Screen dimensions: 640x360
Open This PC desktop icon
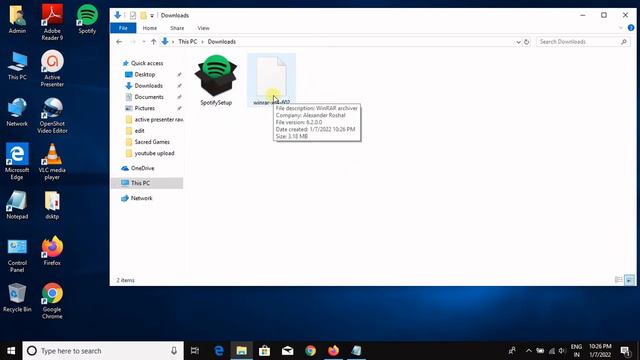(17, 65)
